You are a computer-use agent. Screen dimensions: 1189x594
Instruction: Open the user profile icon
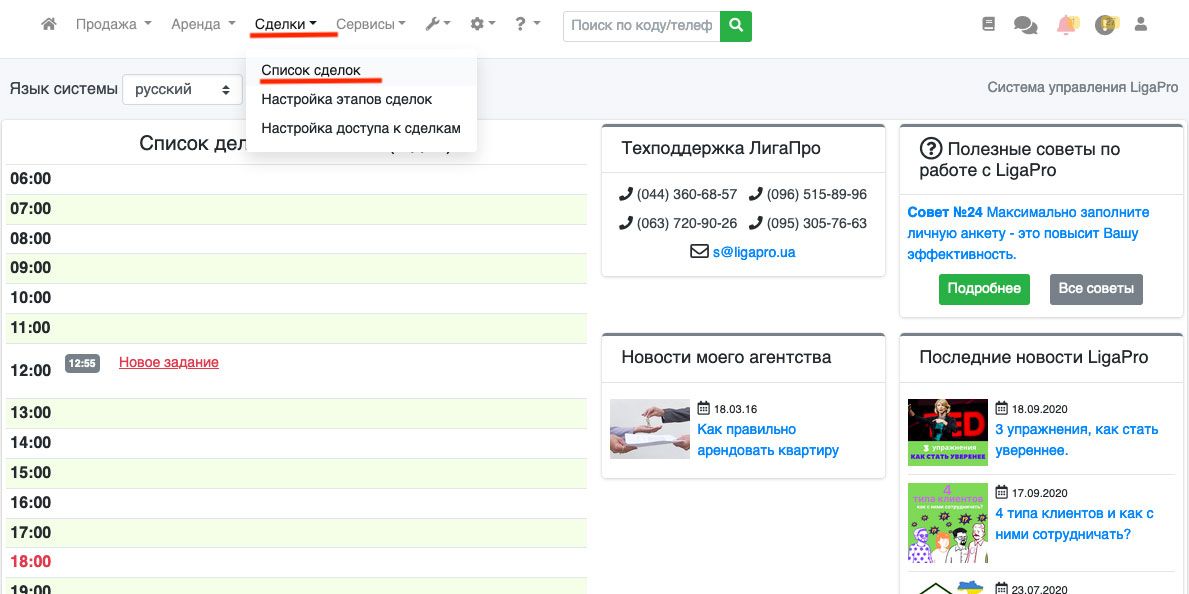pyautogui.click(x=1140, y=25)
